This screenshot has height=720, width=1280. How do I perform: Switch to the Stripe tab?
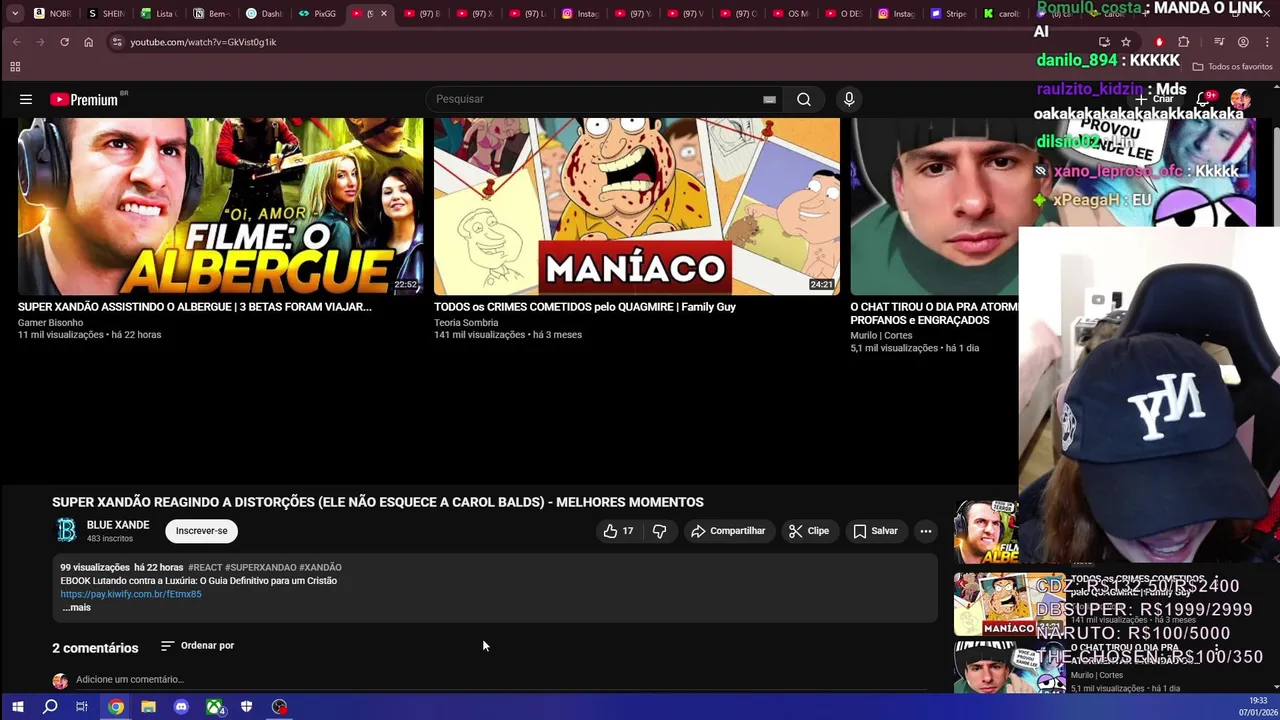[948, 14]
